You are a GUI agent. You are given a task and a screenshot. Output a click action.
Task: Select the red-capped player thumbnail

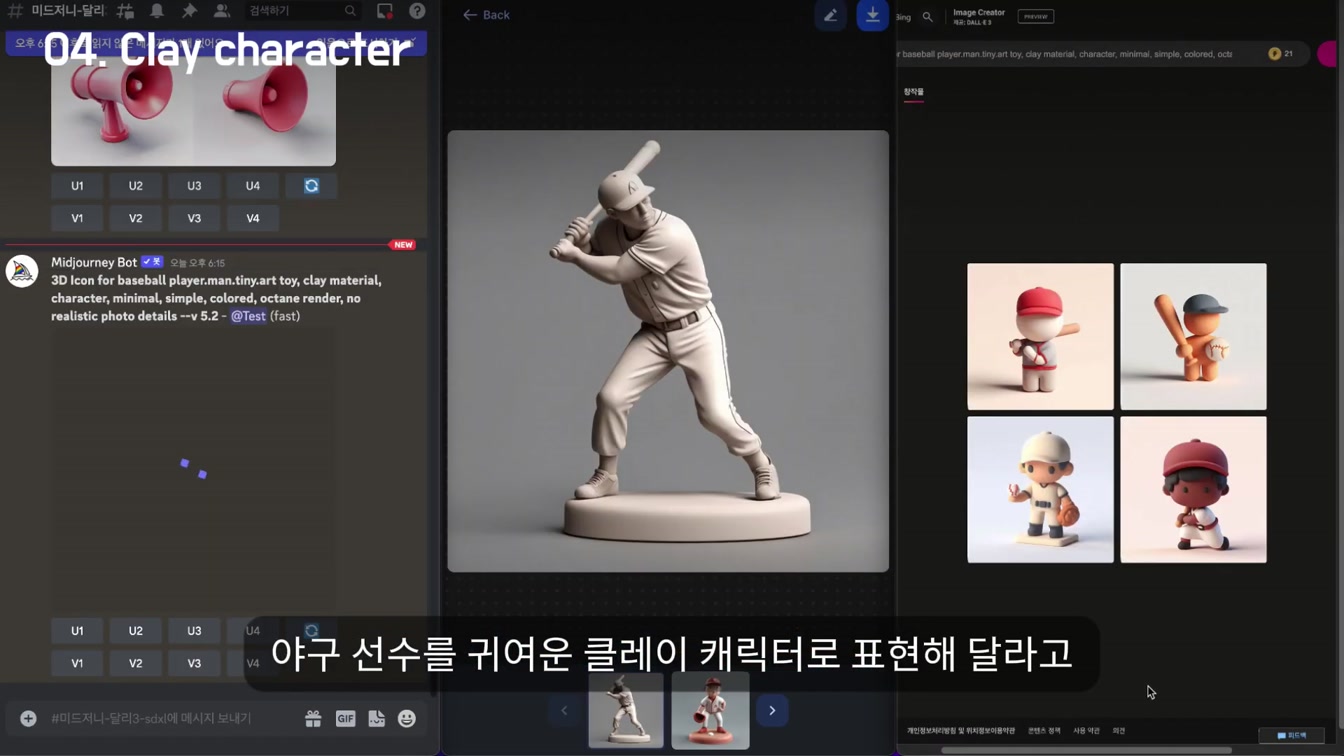710,710
